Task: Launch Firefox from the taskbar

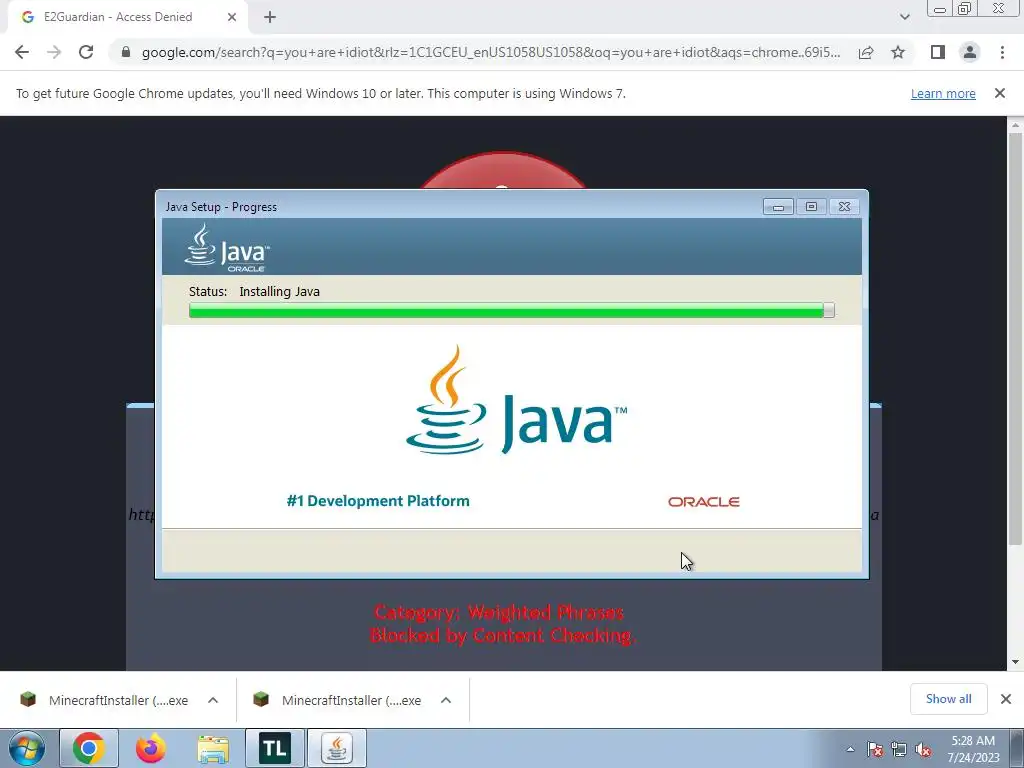Action: [x=150, y=748]
